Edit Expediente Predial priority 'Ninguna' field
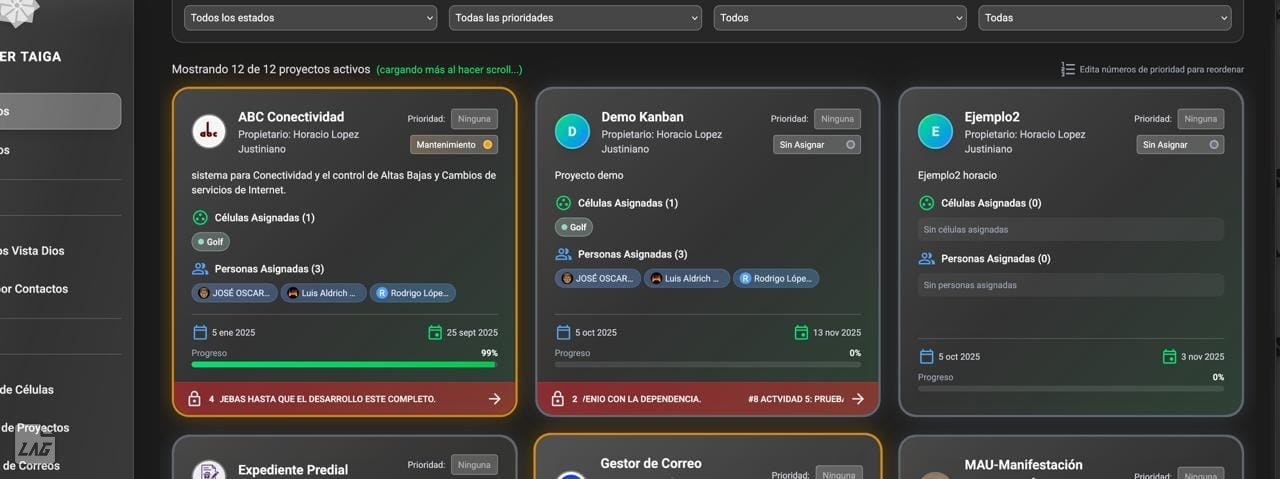The image size is (1280, 479). [474, 465]
